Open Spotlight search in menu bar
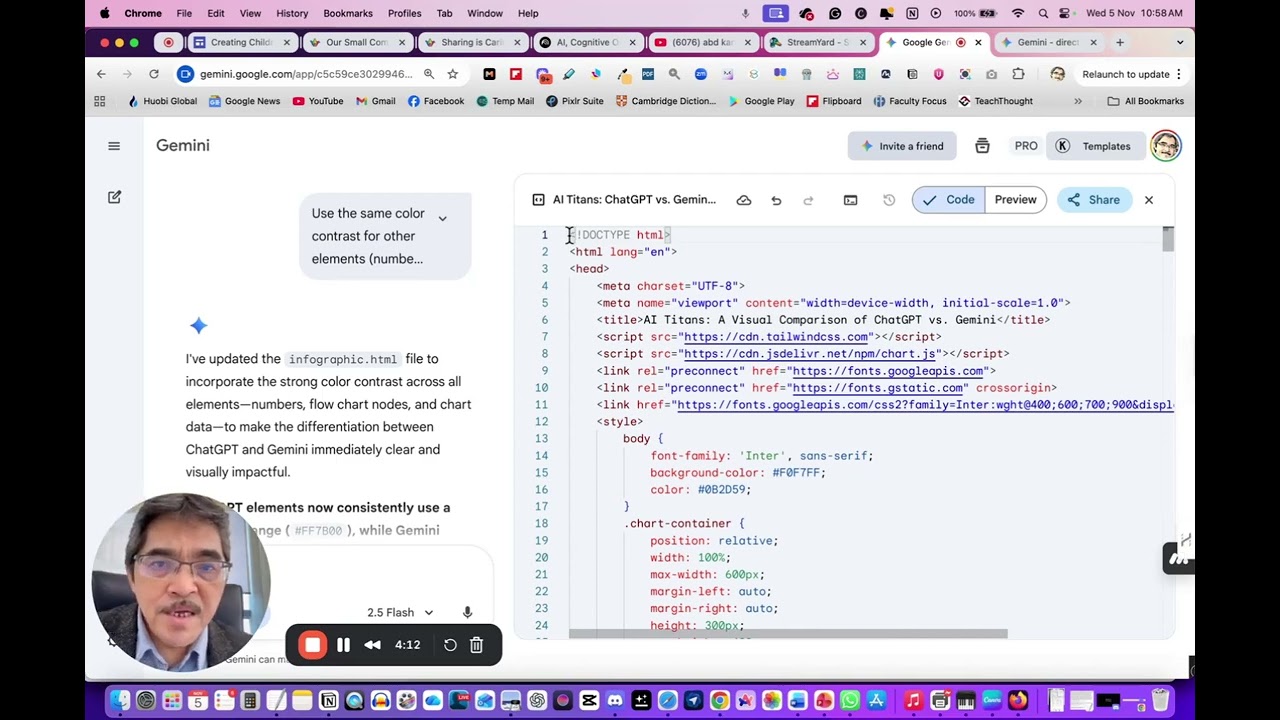 click(1042, 13)
